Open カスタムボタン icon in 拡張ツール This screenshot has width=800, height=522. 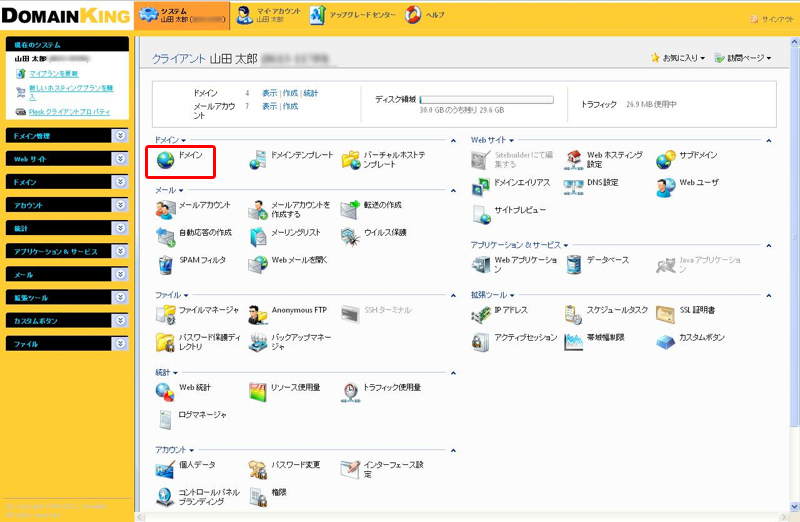(x=665, y=342)
